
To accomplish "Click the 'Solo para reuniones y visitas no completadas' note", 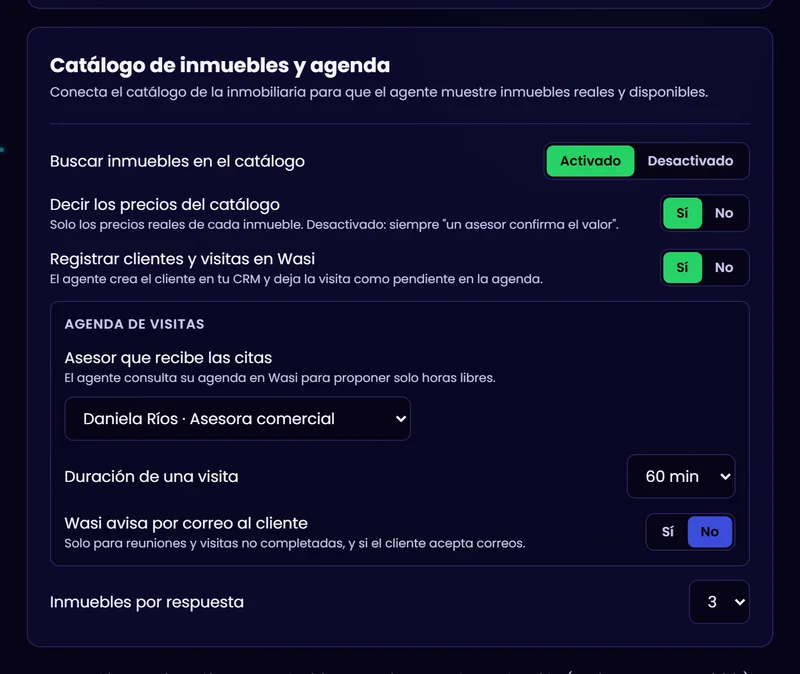I will (294, 543).
